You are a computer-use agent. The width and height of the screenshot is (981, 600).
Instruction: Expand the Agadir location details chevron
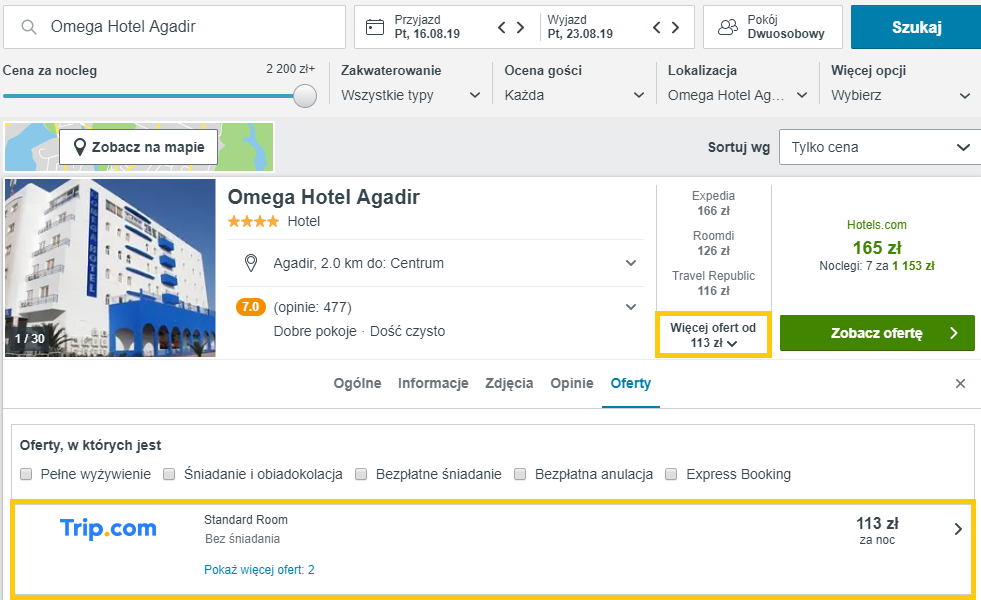pos(631,263)
